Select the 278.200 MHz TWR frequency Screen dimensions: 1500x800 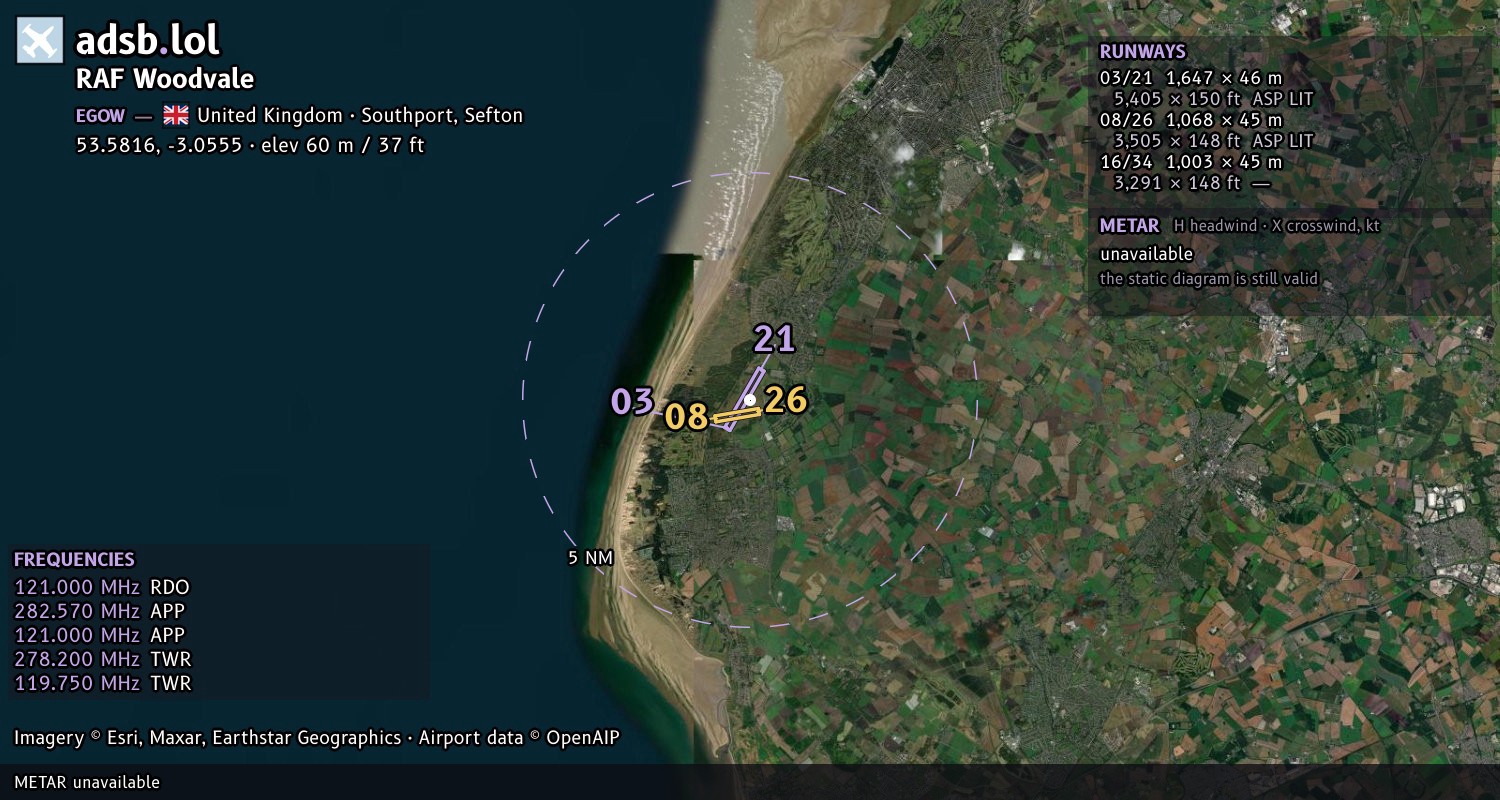click(x=103, y=659)
